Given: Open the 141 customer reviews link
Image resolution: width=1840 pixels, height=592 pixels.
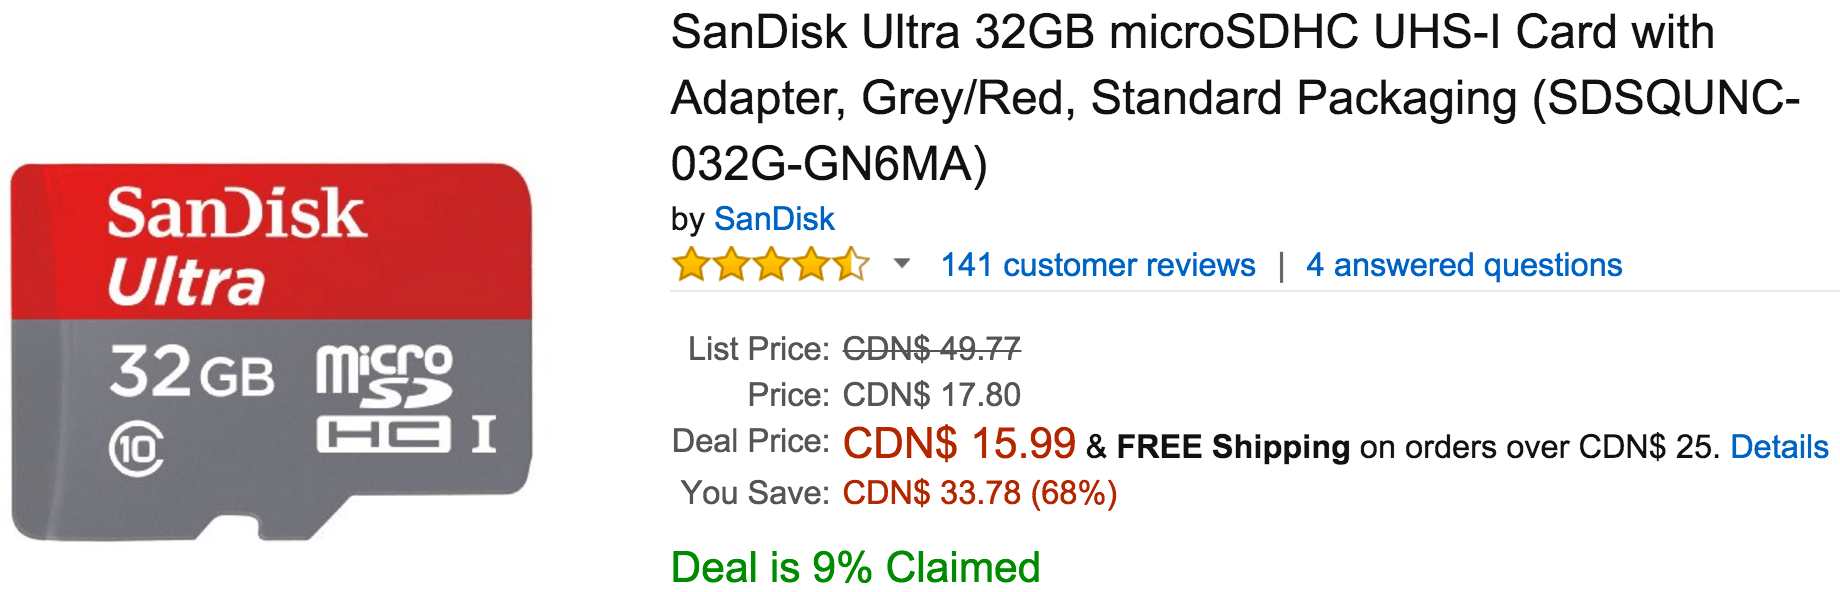Looking at the screenshot, I should tap(1098, 265).
